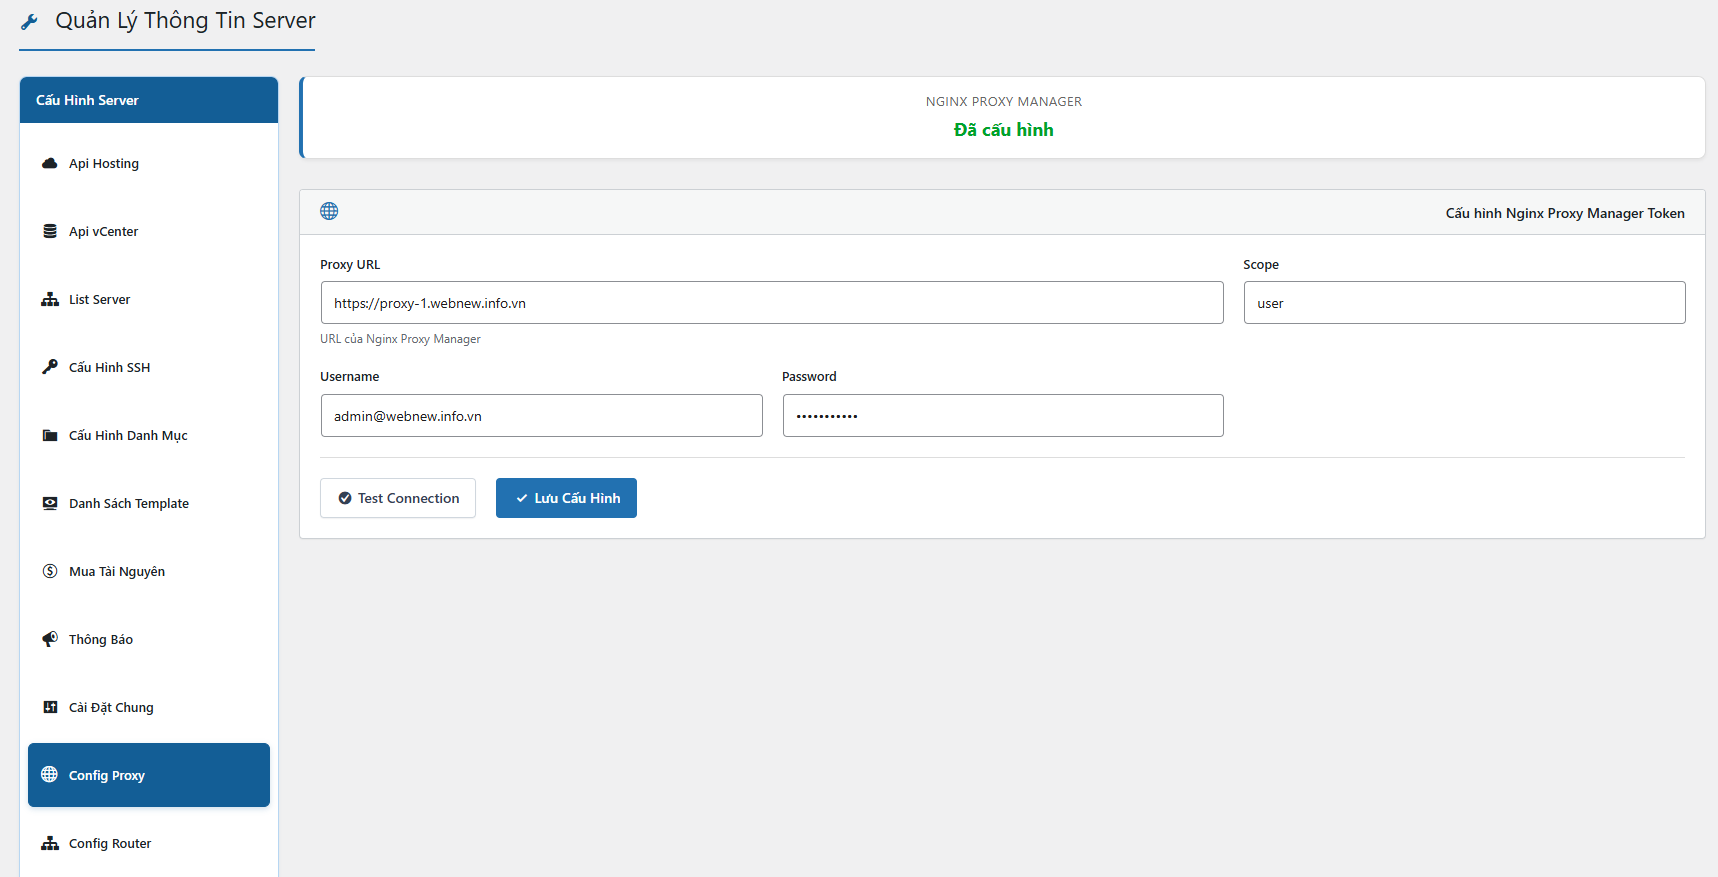1718x877 pixels.
Task: Click the Scope input field
Action: pos(1464,302)
